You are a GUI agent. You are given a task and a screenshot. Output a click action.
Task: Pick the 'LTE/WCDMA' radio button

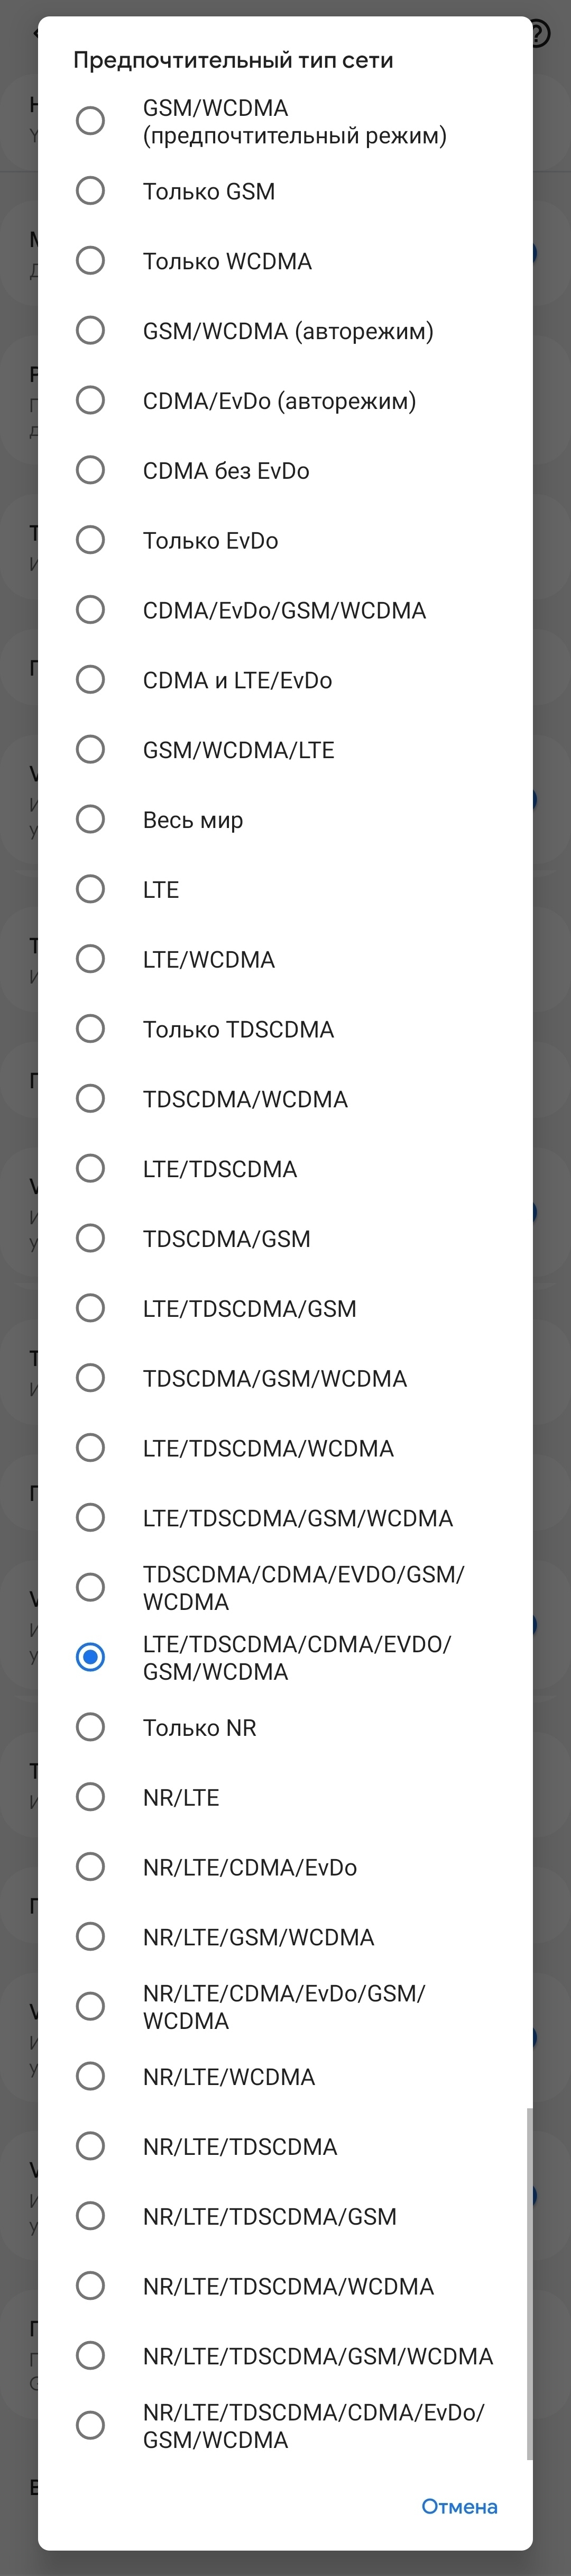(90, 959)
